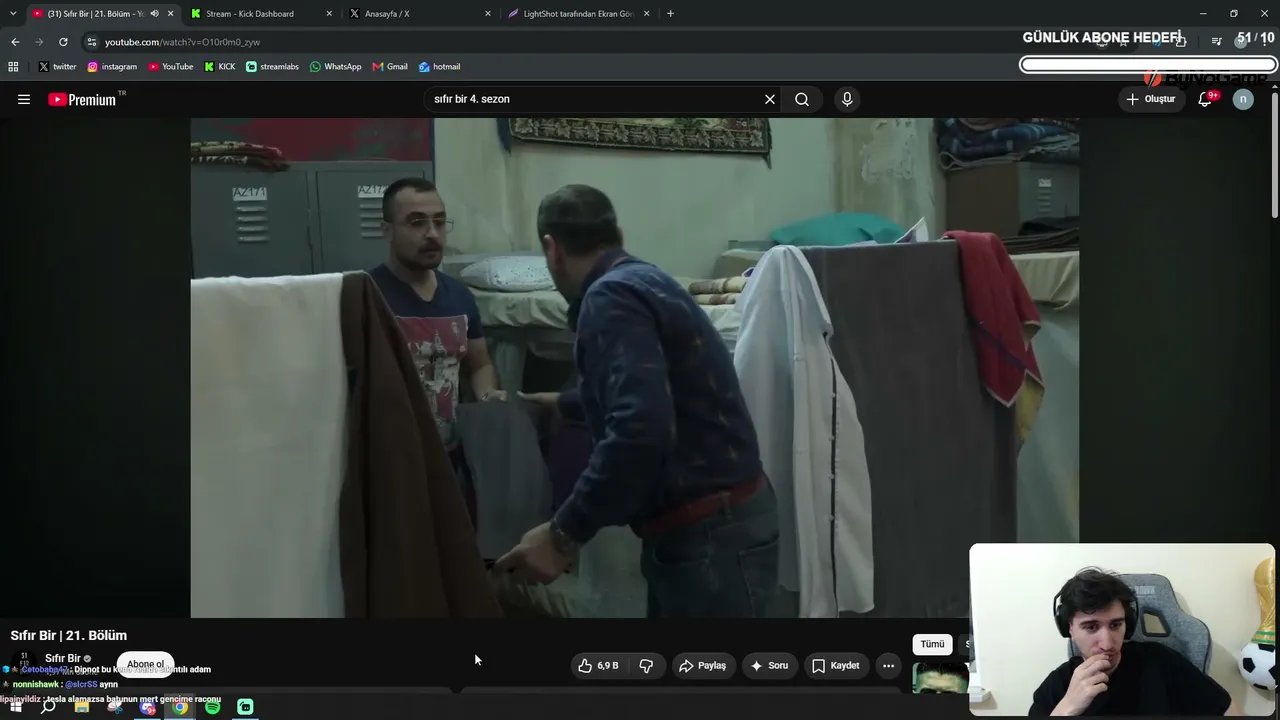Pause the Sıfır Bir video in the player
The image size is (1280, 720).
(634, 367)
